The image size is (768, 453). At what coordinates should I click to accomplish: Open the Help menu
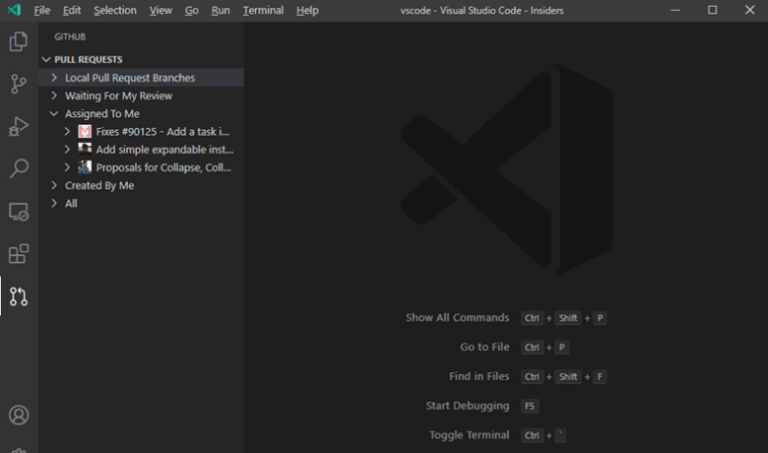[x=307, y=10]
